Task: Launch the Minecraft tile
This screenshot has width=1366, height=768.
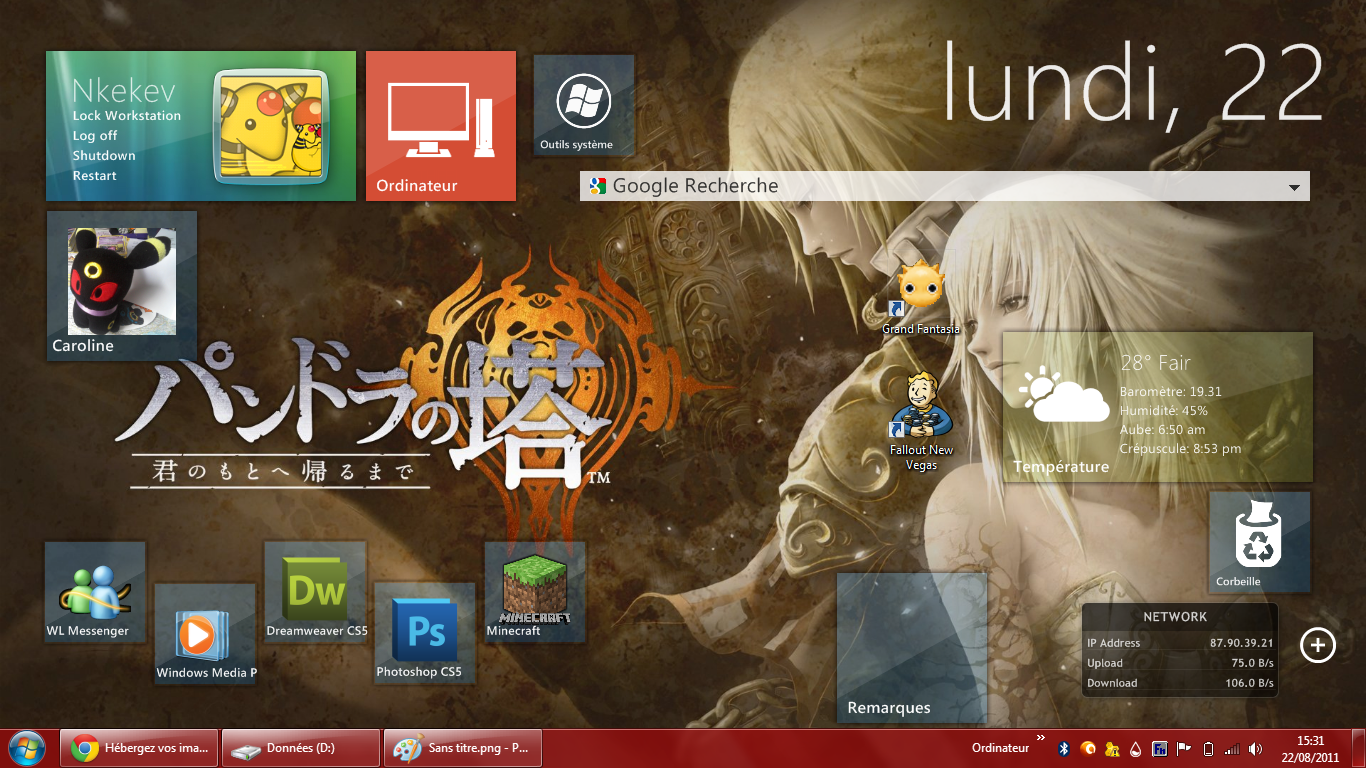Action: 535,592
